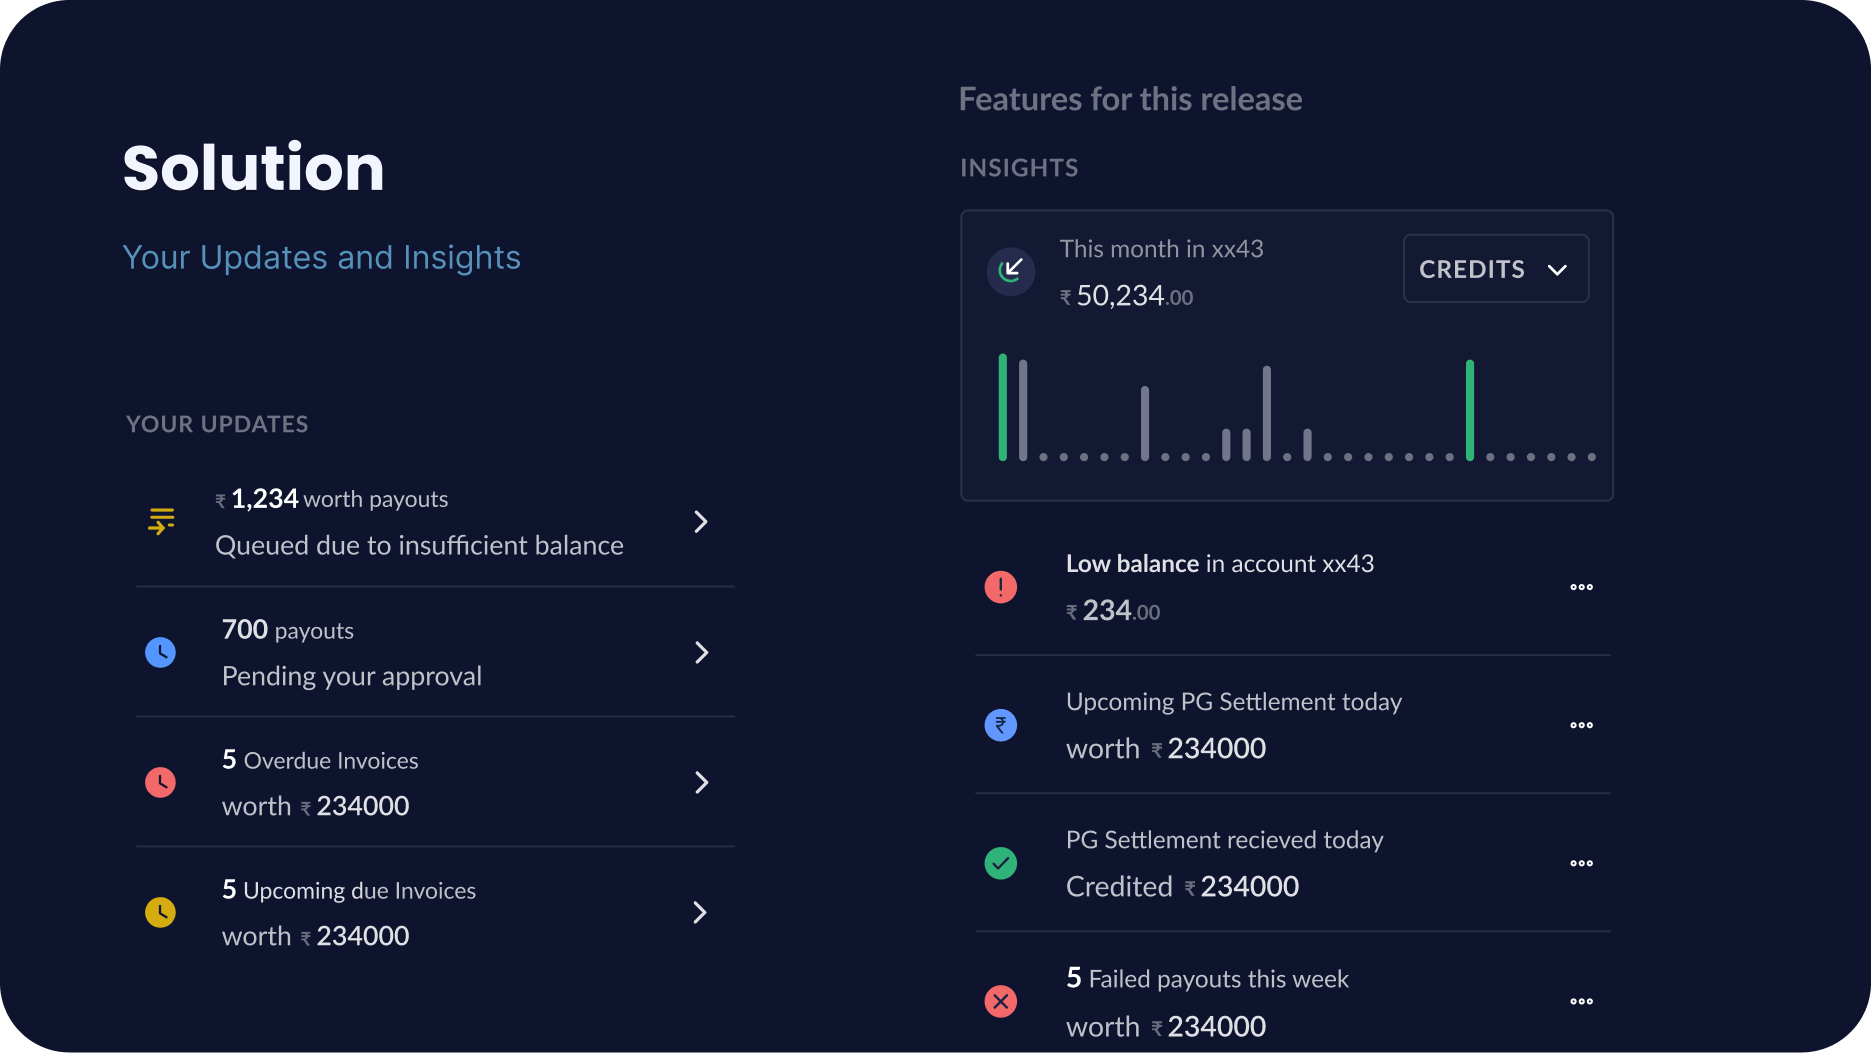This screenshot has width=1872, height=1053.
Task: Click the incoming credits arrow icon
Action: (1011, 271)
